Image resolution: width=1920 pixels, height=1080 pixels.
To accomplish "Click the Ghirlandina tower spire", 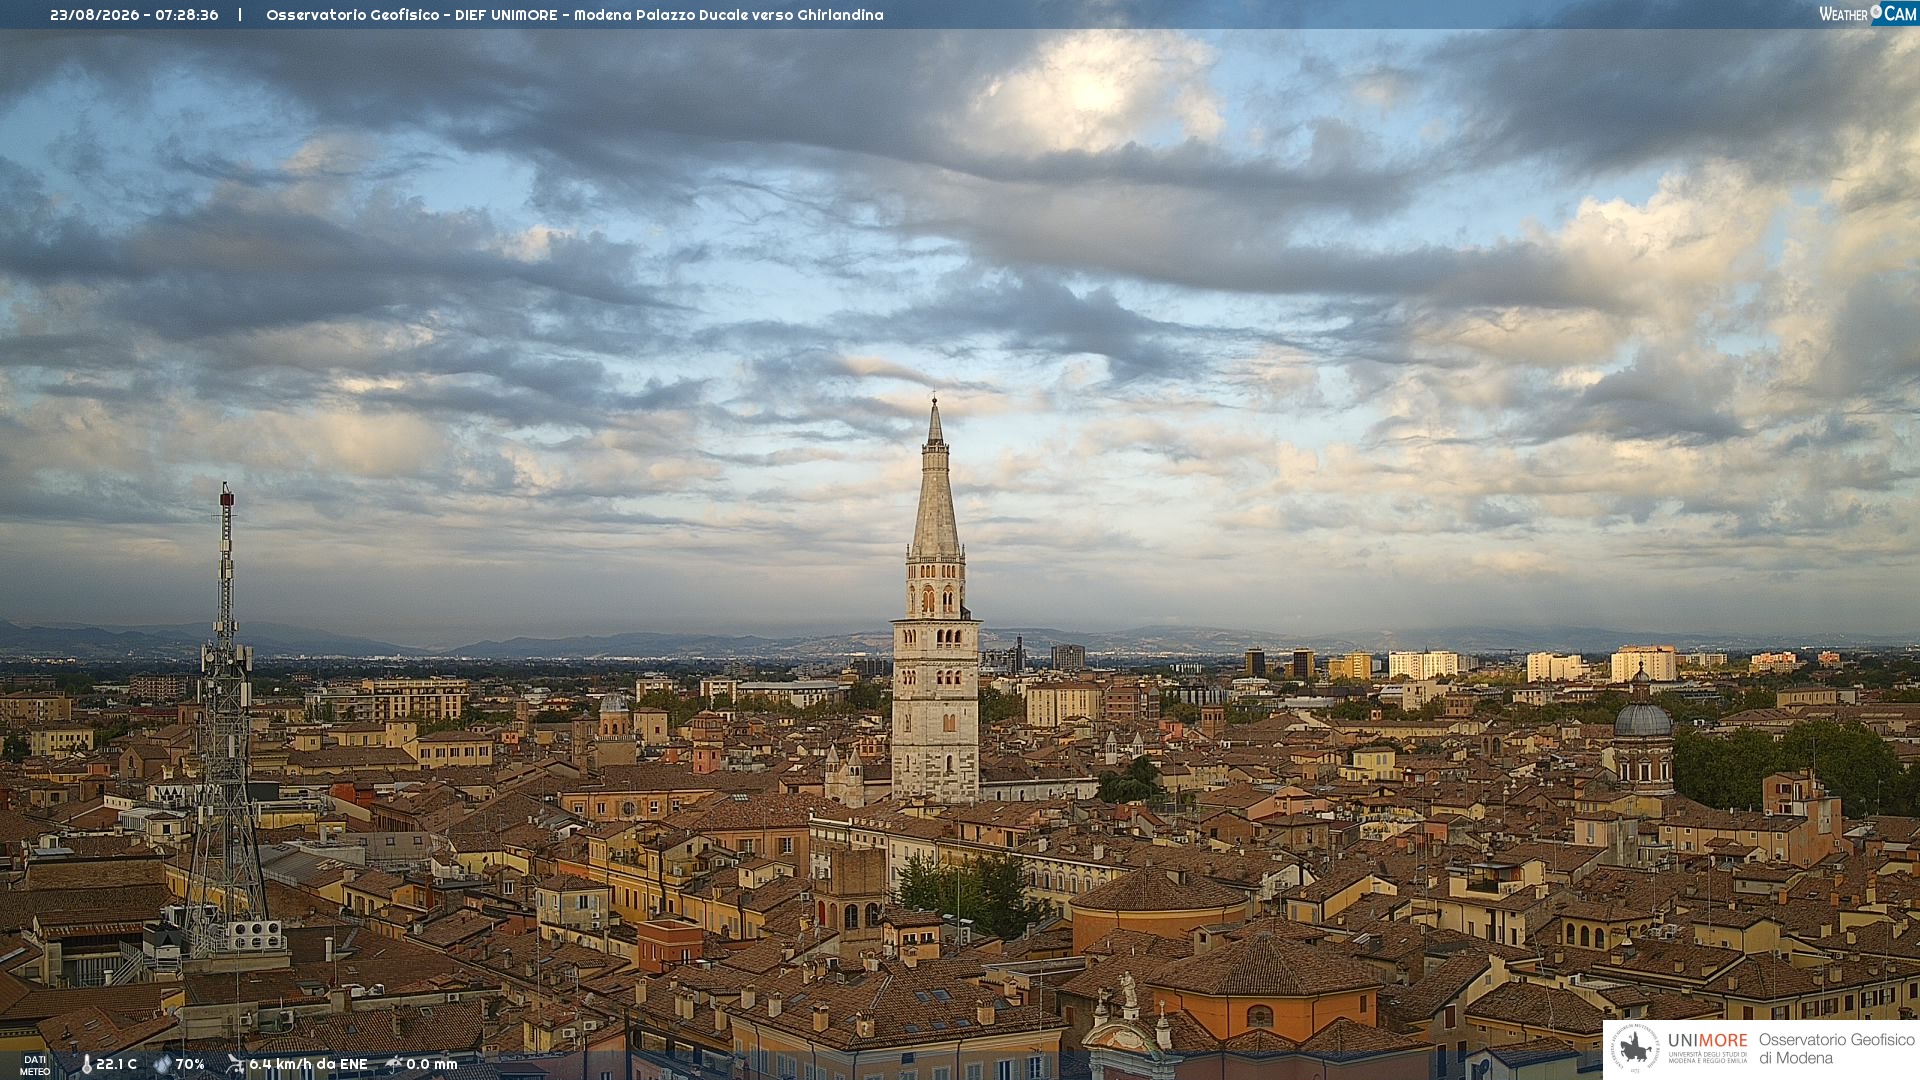I will 935,480.
